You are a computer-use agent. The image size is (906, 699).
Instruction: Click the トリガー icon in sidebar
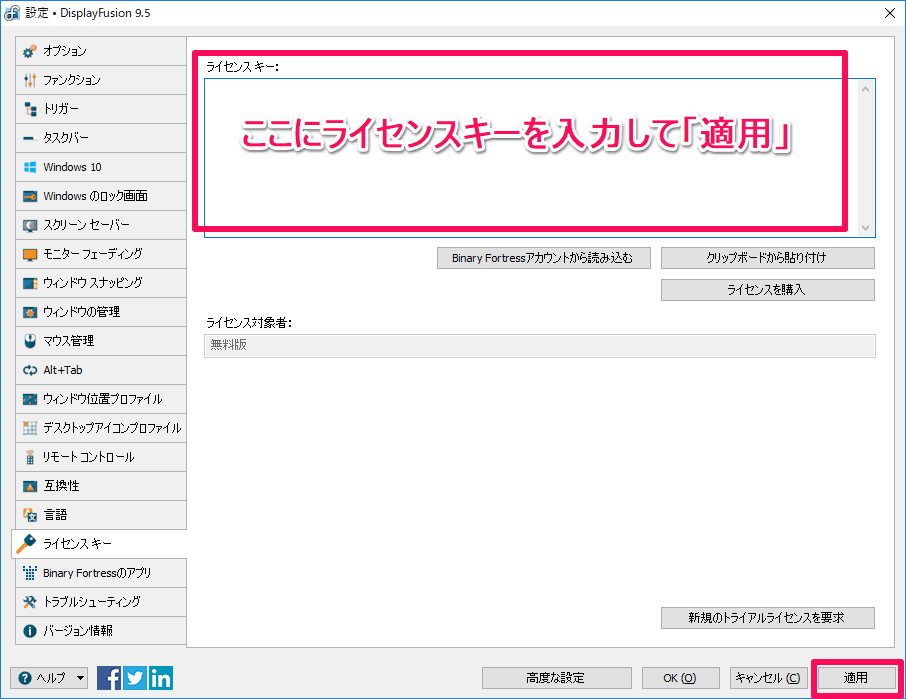30,109
